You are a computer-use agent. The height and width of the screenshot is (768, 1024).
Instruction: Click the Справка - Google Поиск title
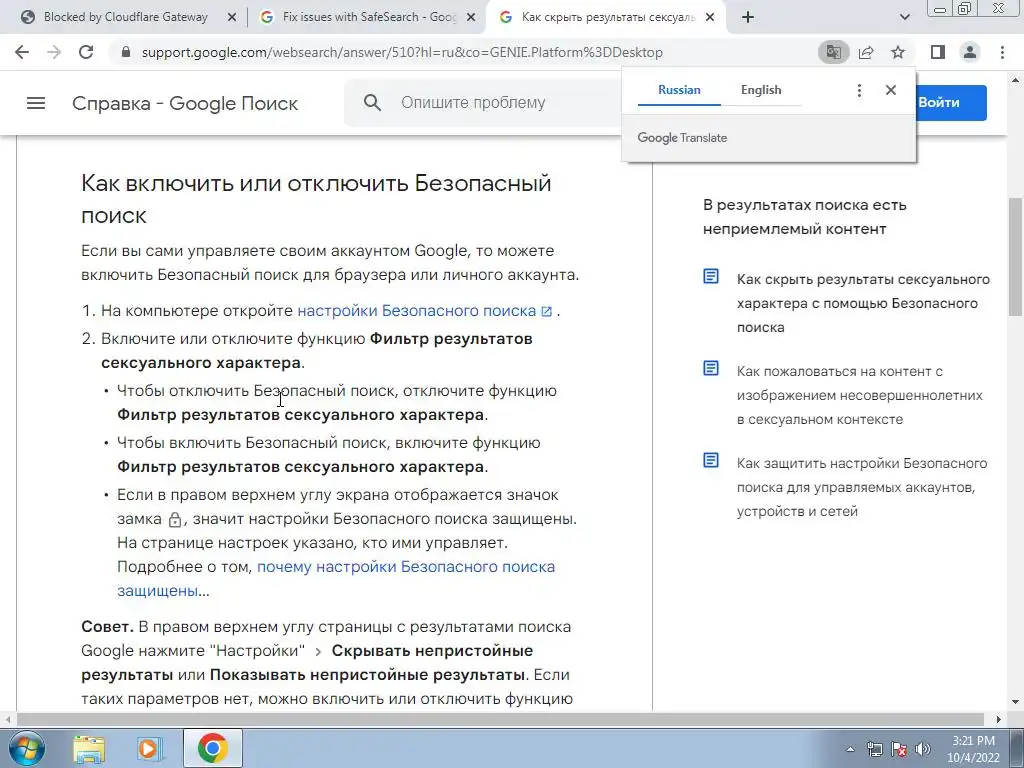pos(185,103)
